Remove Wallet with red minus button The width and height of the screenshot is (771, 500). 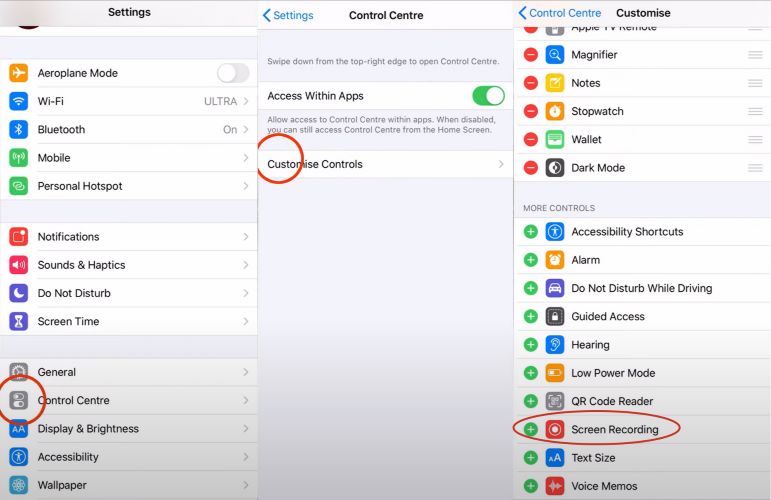tap(531, 140)
